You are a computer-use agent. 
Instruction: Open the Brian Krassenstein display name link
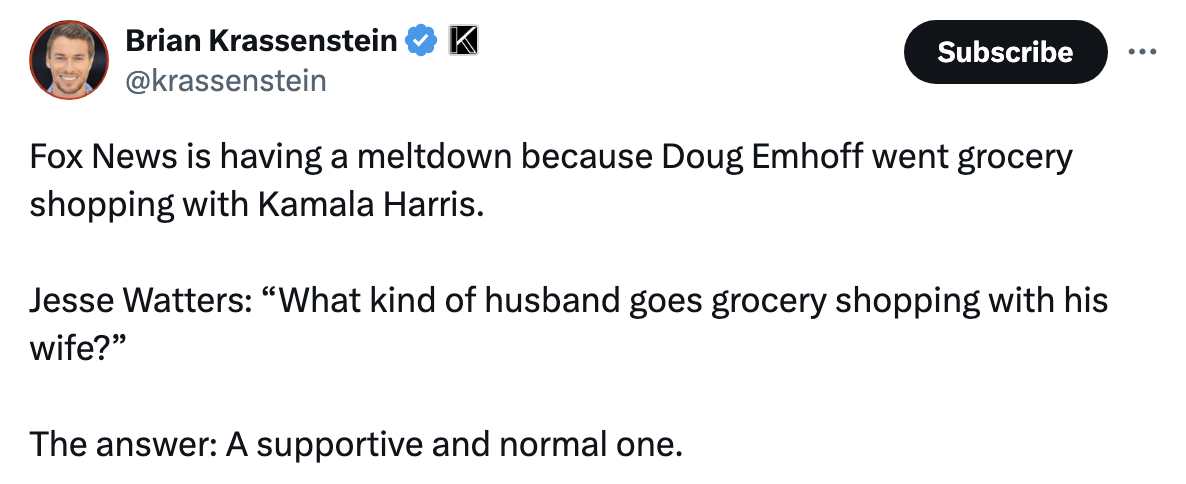(263, 40)
